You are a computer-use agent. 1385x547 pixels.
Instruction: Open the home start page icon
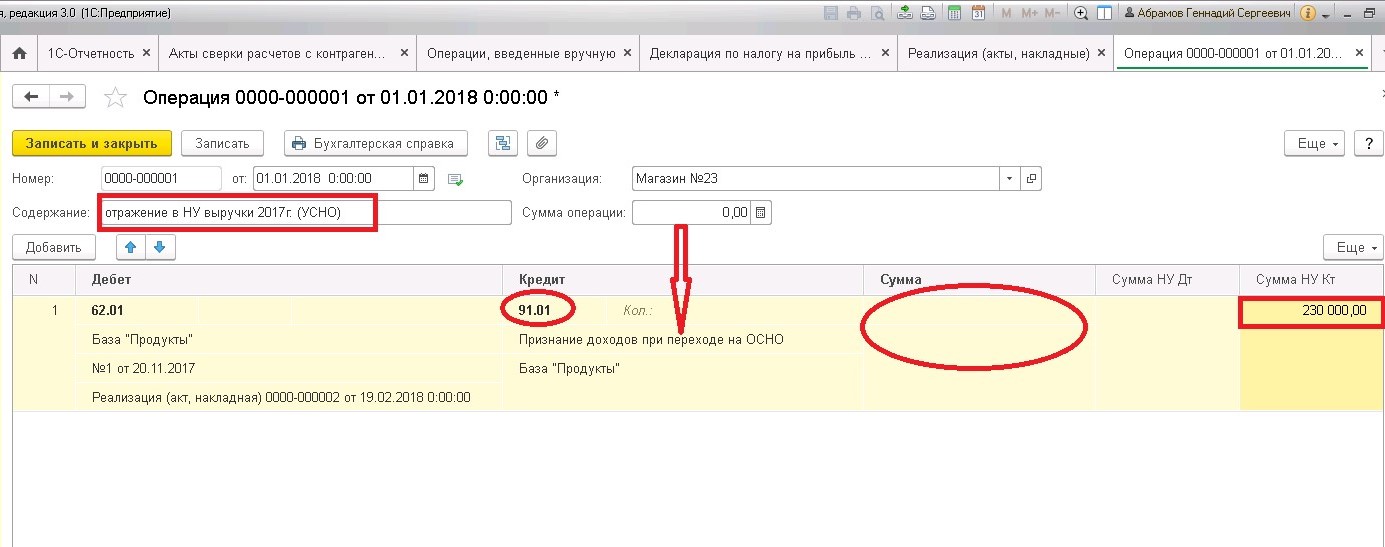pos(18,53)
